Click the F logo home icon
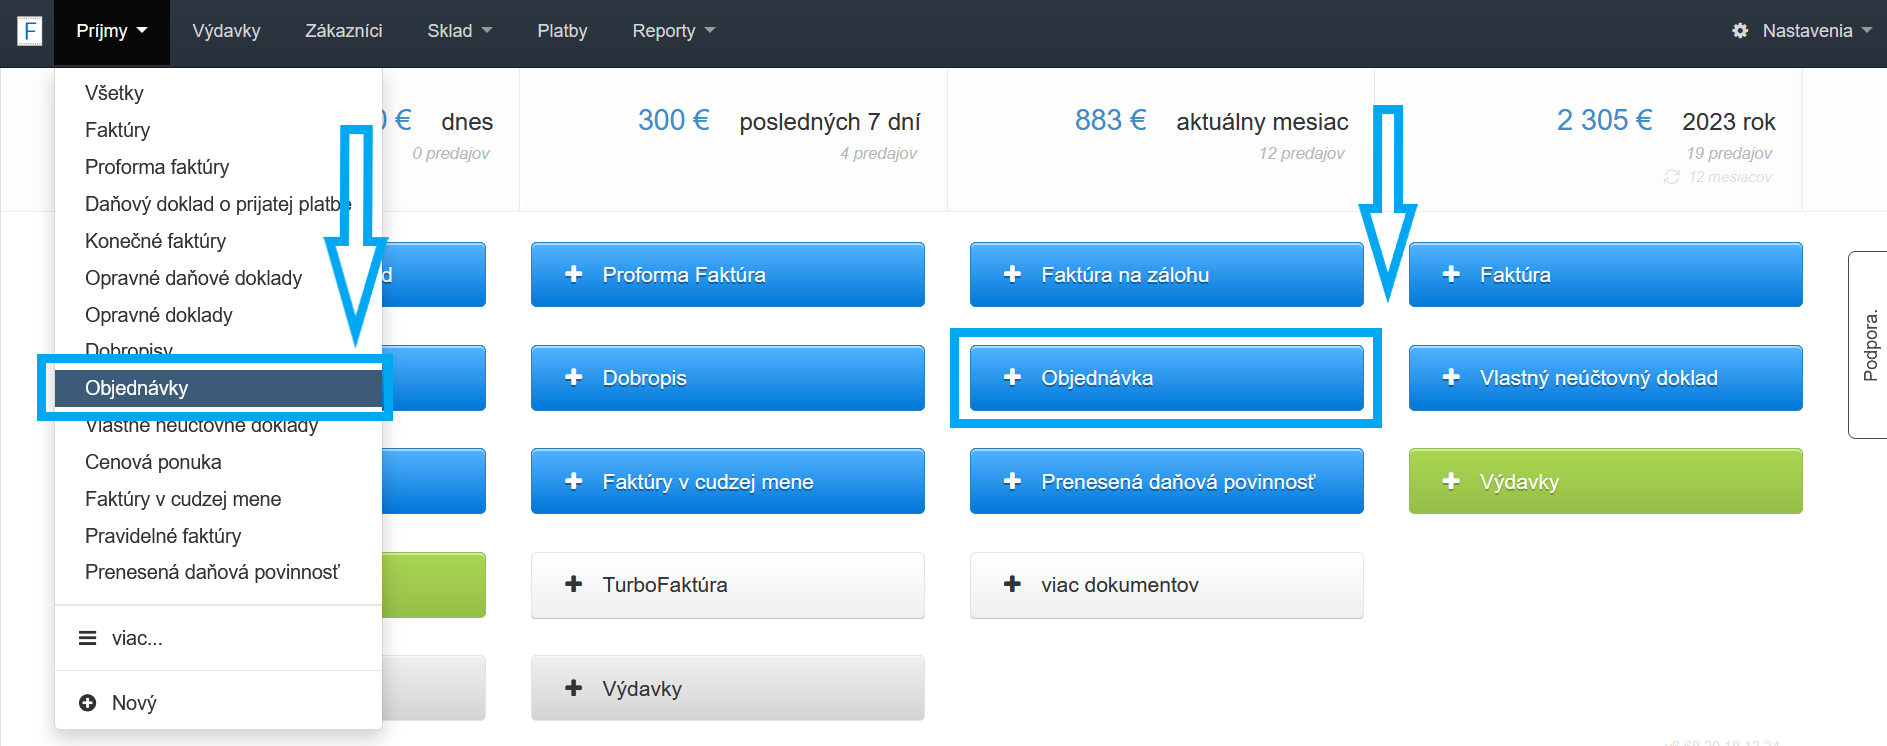The image size is (1887, 746). click(x=29, y=31)
